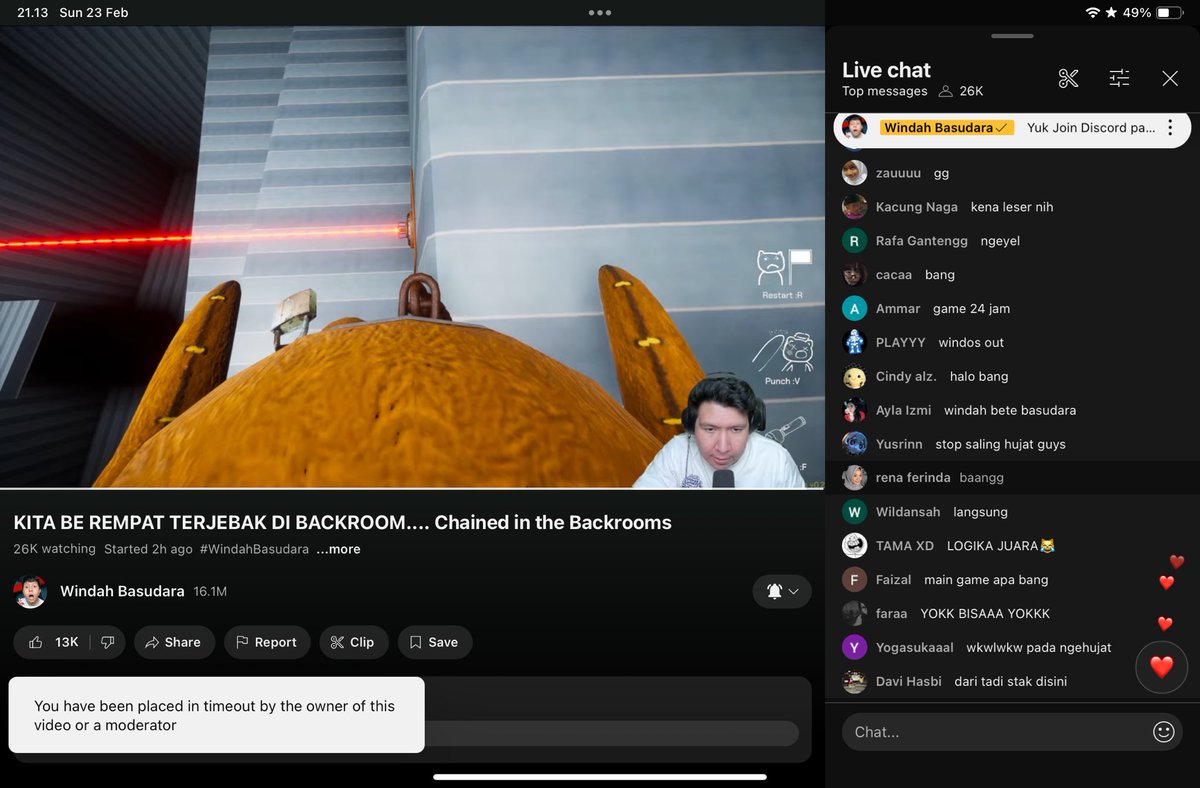Open avatar of TAMA XD
This screenshot has height=788, width=1200.
[x=854, y=546]
